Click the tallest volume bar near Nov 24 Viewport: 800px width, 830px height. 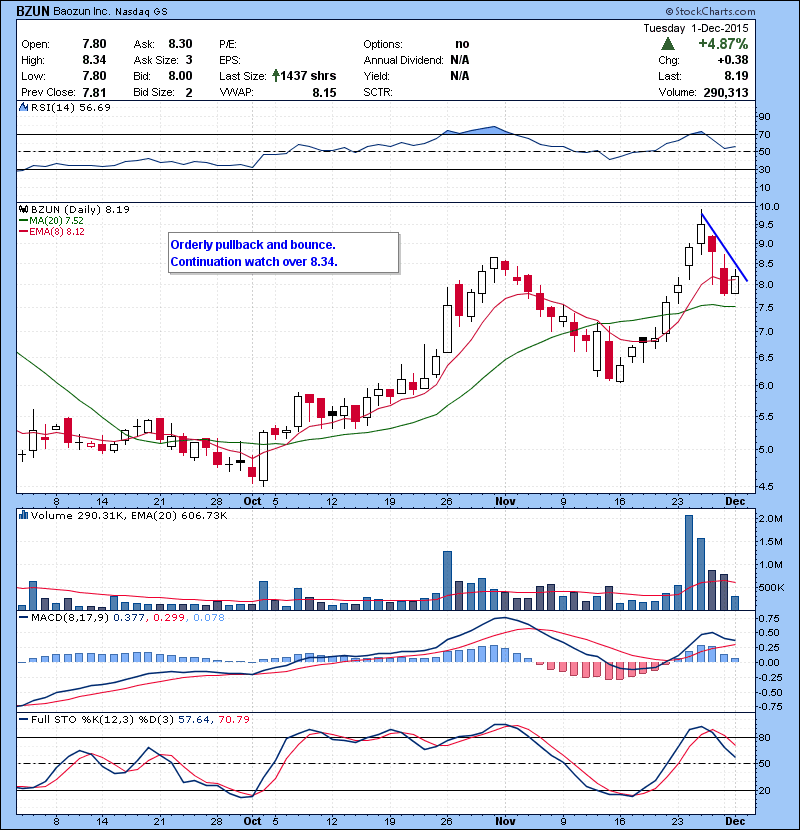(689, 563)
